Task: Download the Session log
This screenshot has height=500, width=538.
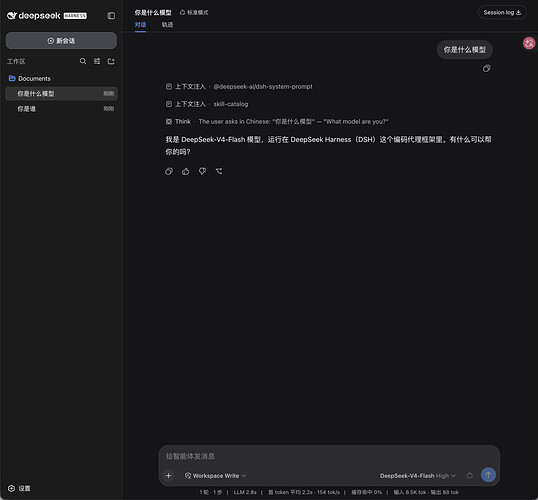Action: [502, 13]
